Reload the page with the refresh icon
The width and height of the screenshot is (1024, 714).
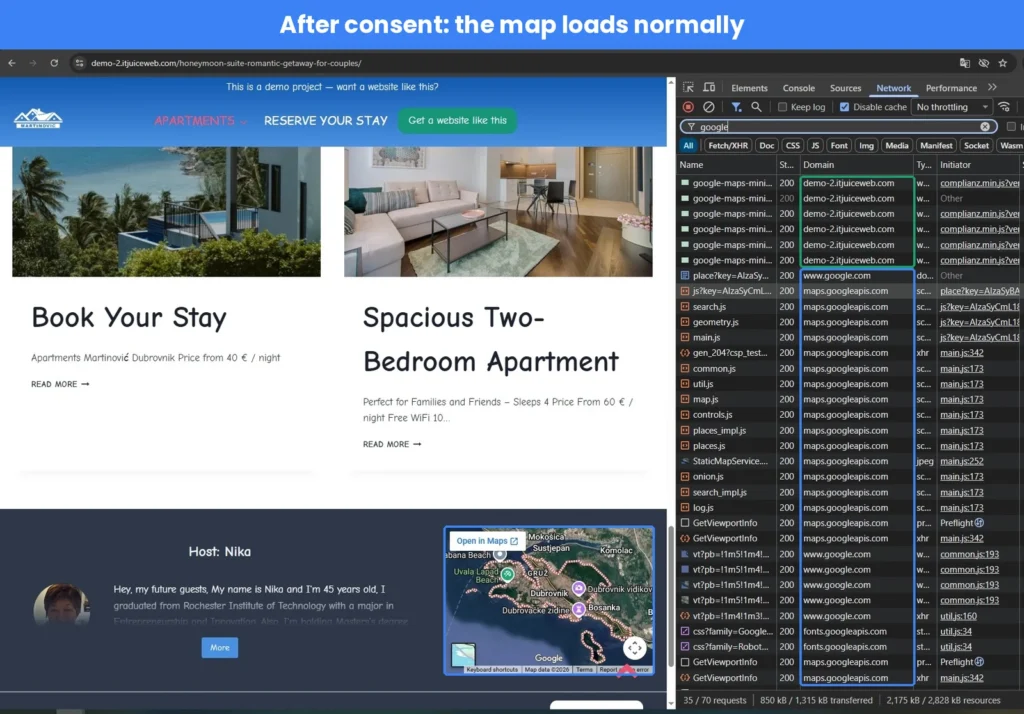(54, 63)
